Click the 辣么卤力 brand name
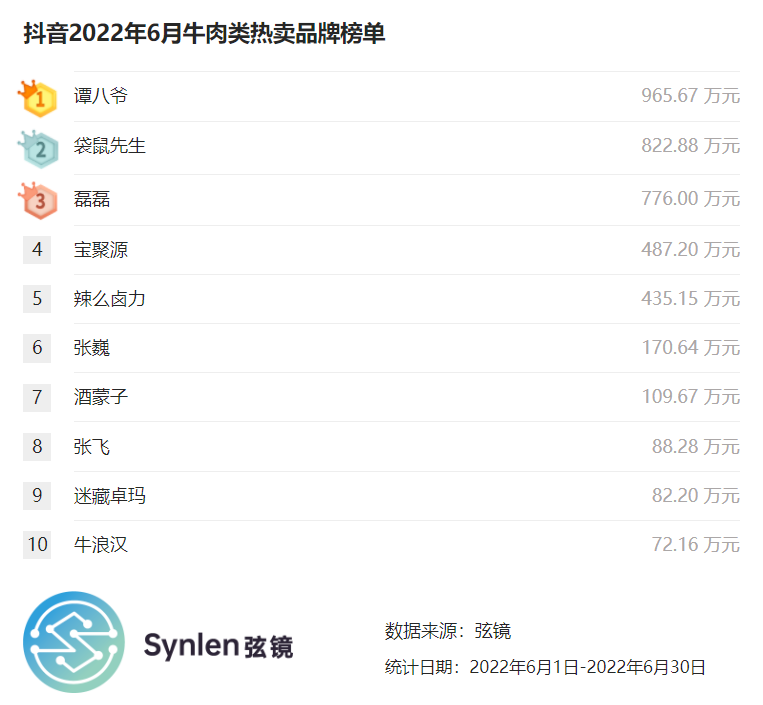The width and height of the screenshot is (763, 705). (x=110, y=298)
